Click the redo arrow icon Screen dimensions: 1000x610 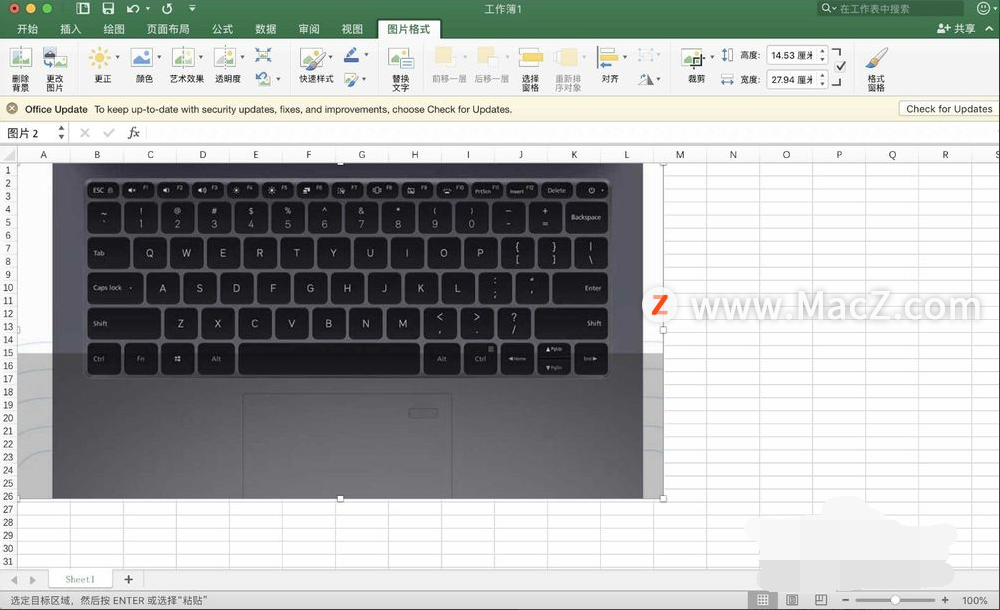click(x=167, y=8)
